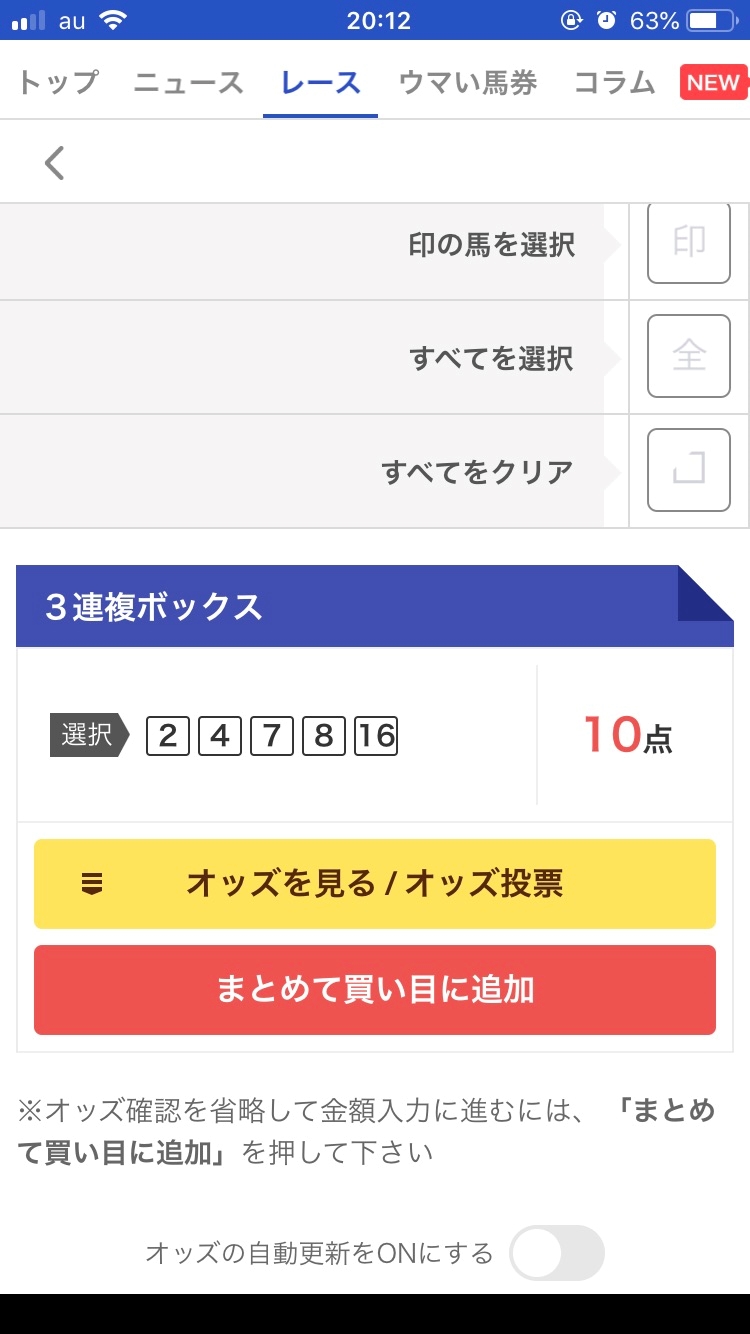
Task: Select the レース tab
Action: click(x=320, y=83)
